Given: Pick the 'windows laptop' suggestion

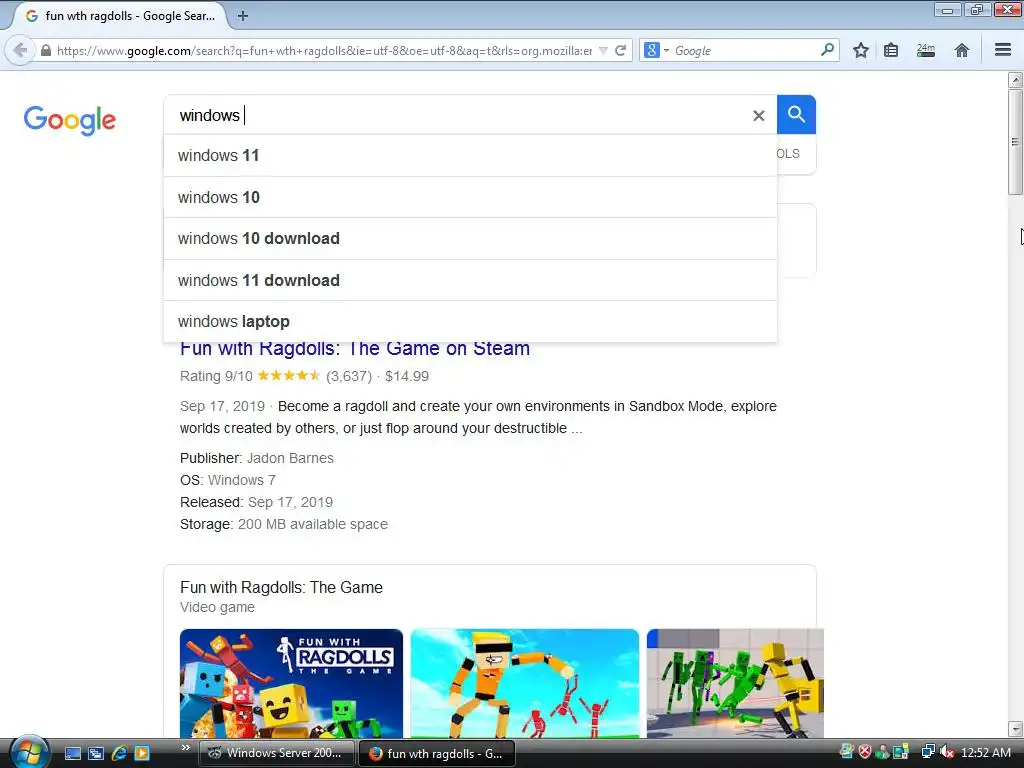Looking at the screenshot, I should coord(470,321).
